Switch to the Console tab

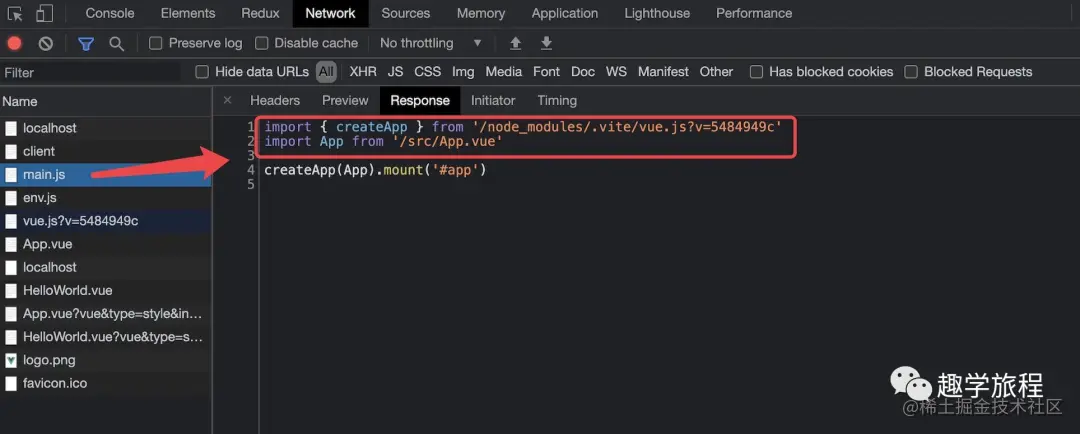pos(110,13)
